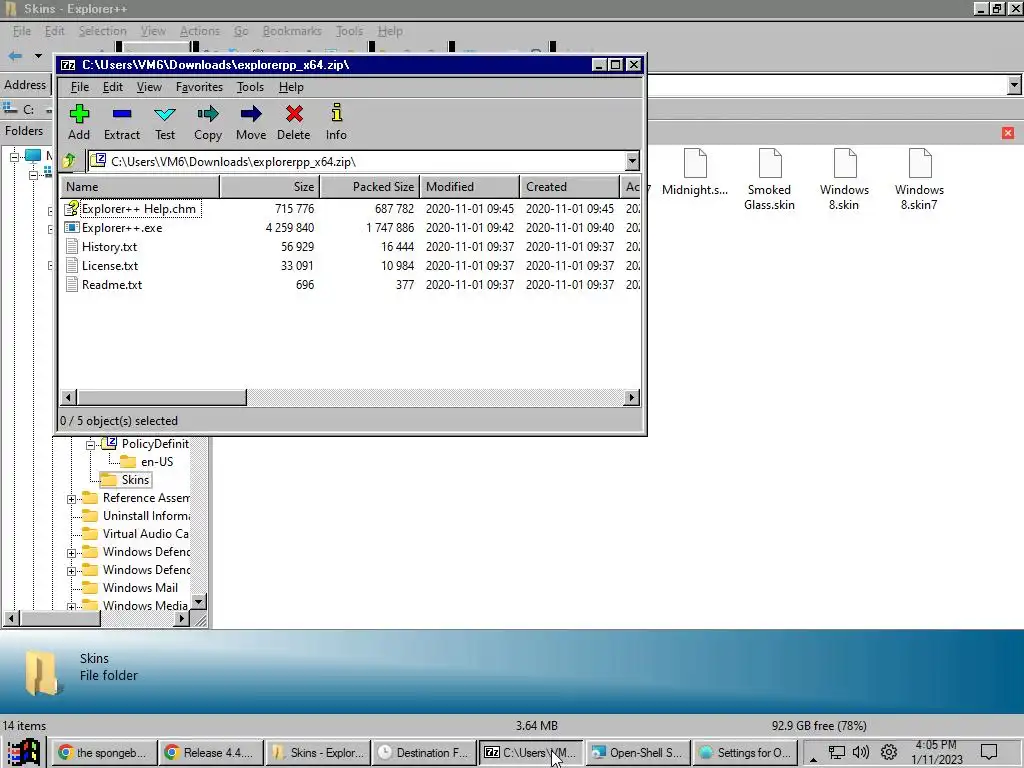
Task: Click the 7-Zip list horizontal scrollbar right arrow
Action: pyautogui.click(x=631, y=397)
